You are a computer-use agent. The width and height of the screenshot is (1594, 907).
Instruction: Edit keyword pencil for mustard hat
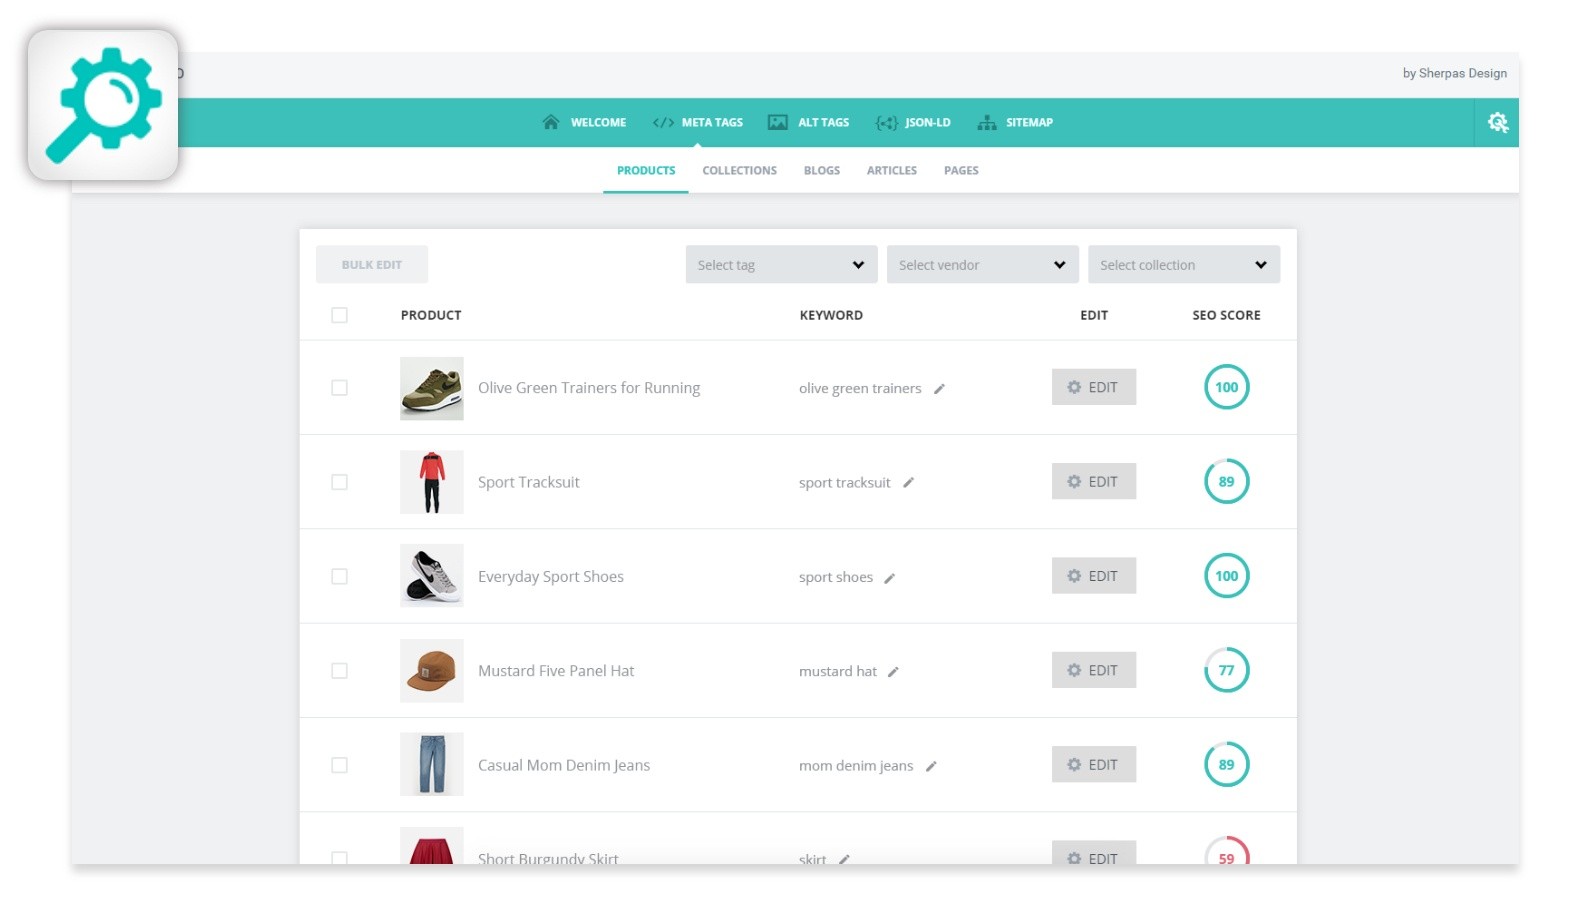893,672
